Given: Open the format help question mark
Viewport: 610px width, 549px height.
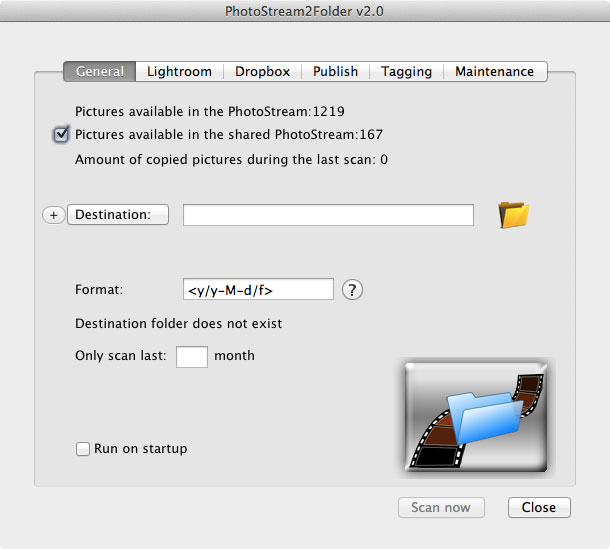Looking at the screenshot, I should point(352,290).
